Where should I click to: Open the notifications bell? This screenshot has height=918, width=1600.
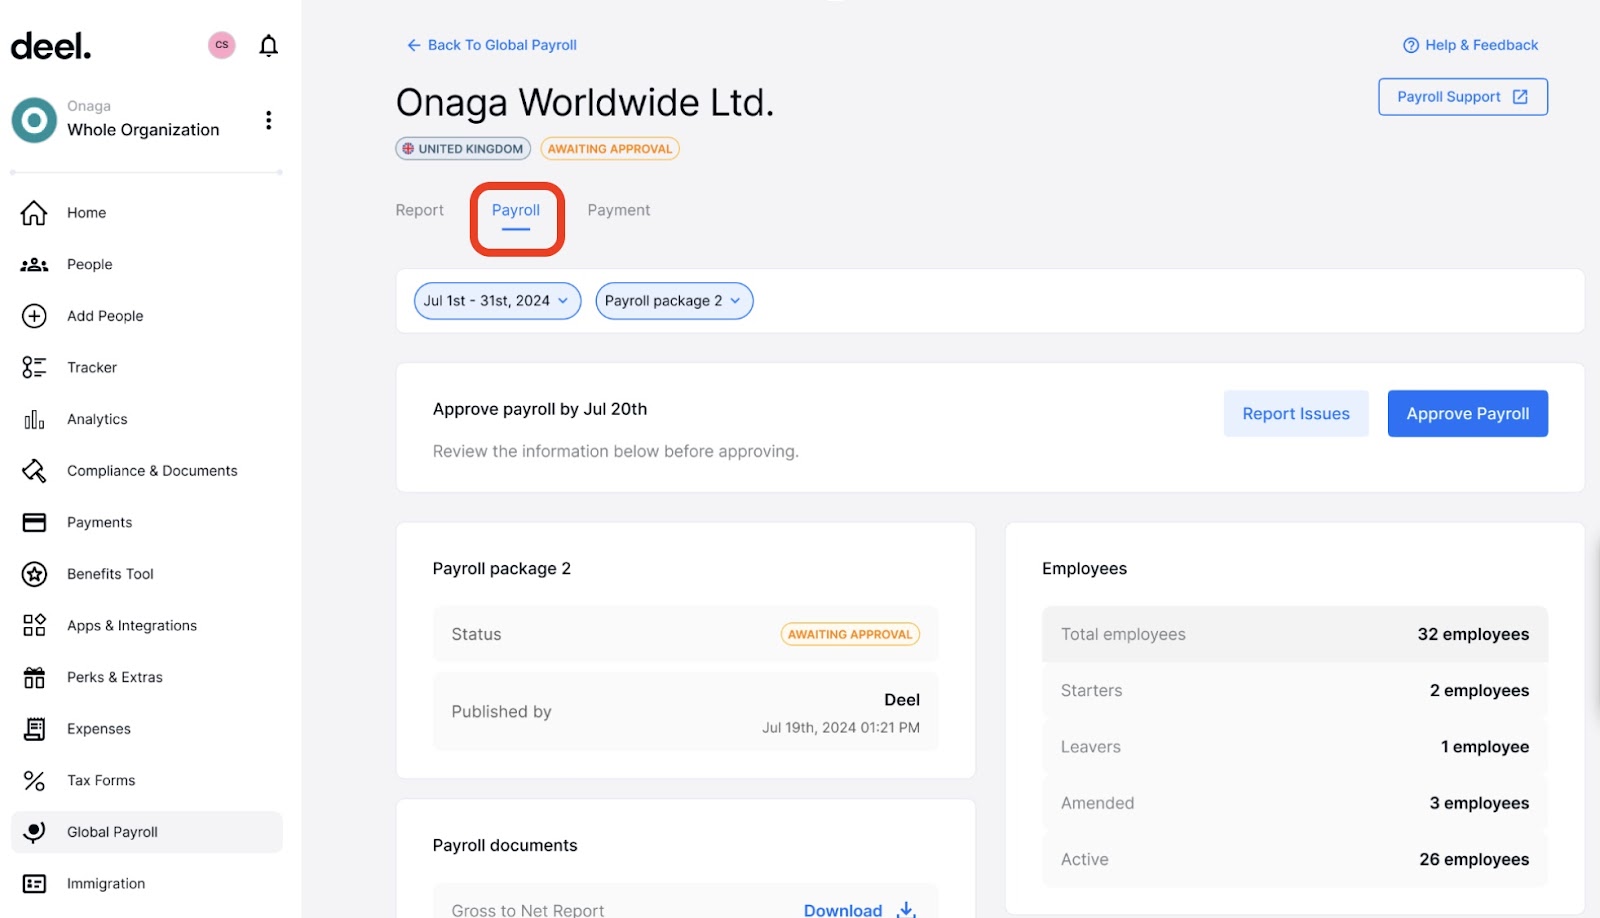(x=268, y=46)
